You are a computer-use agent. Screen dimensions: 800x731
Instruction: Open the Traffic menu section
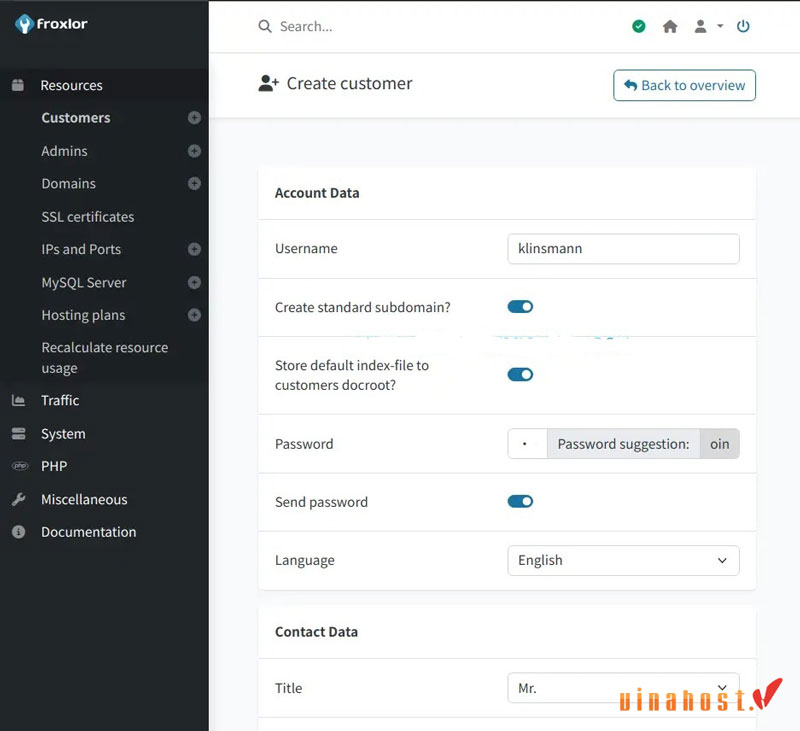pos(60,400)
